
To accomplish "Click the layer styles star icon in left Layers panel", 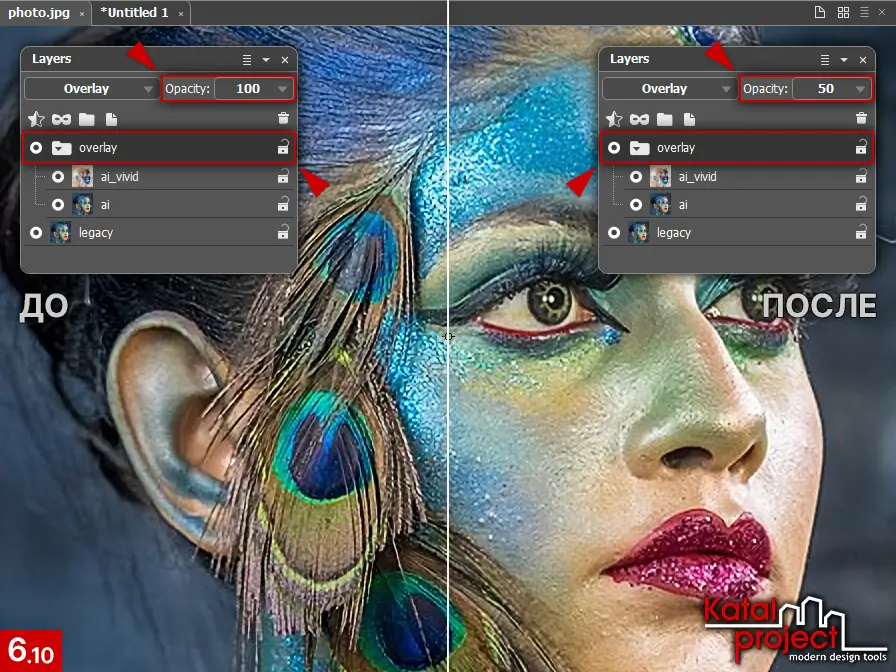I will pos(37,119).
